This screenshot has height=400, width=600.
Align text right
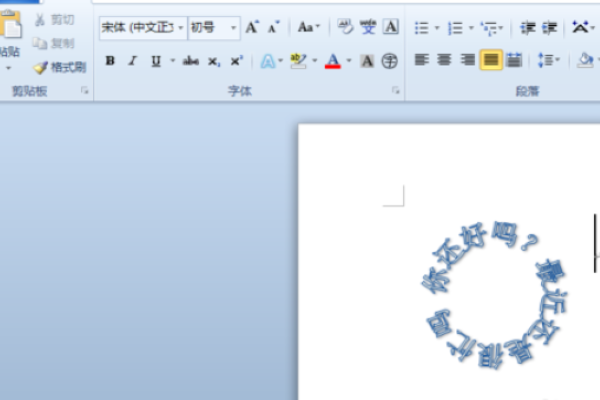[467, 60]
